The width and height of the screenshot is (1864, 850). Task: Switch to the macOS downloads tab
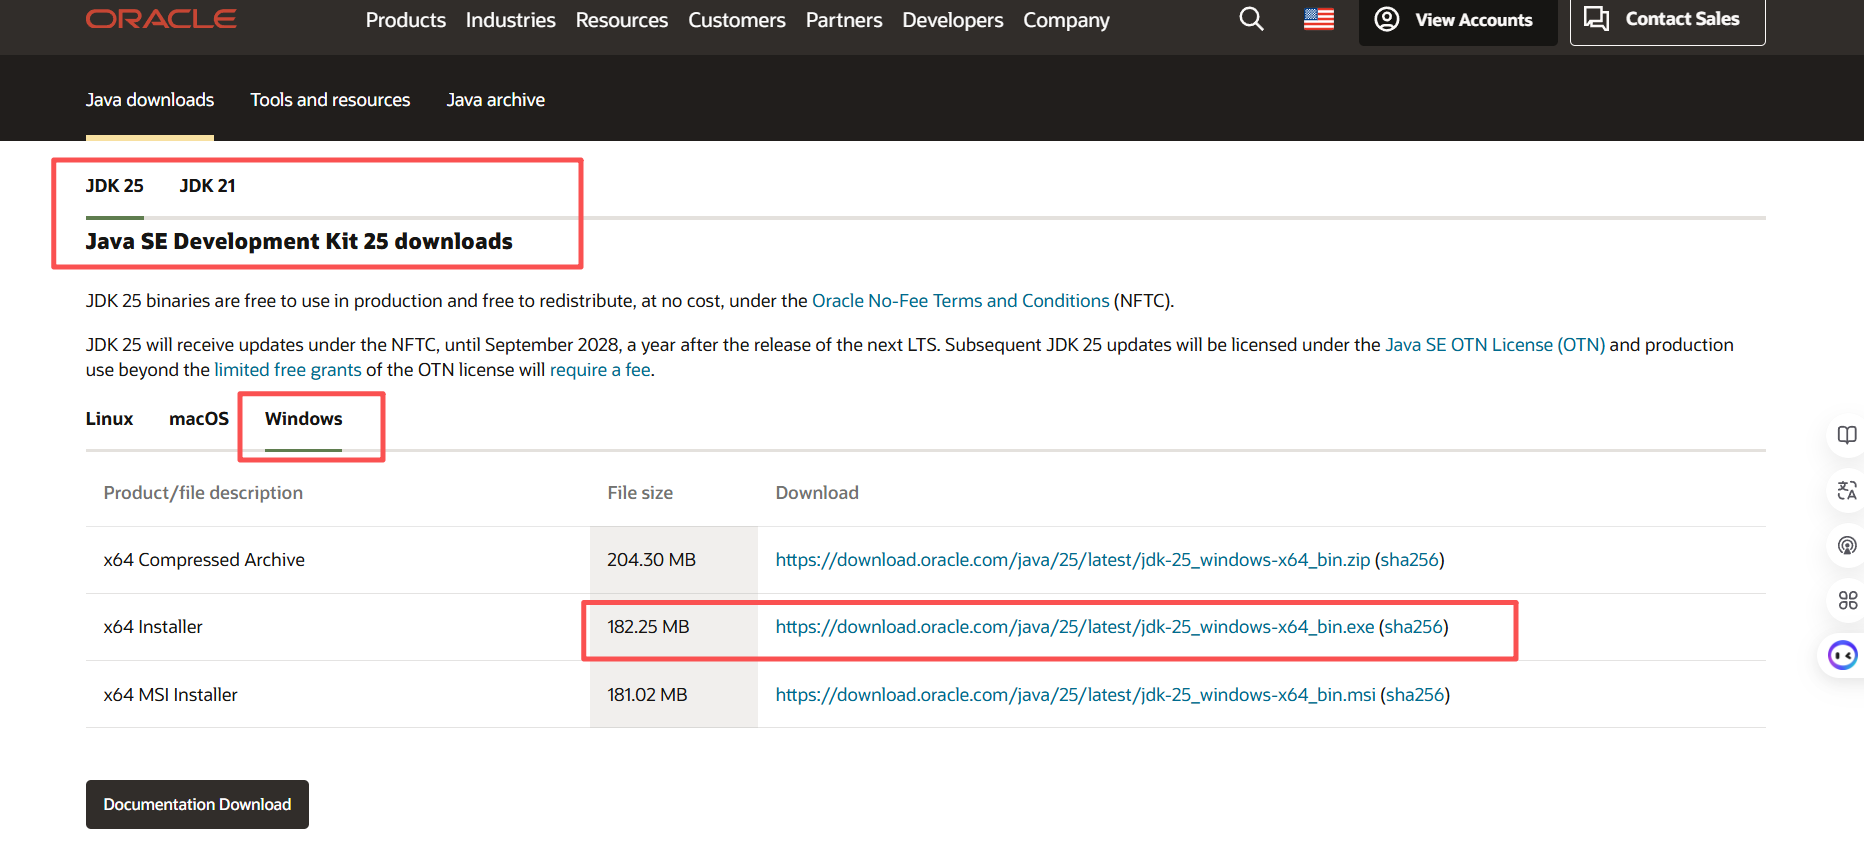click(199, 419)
